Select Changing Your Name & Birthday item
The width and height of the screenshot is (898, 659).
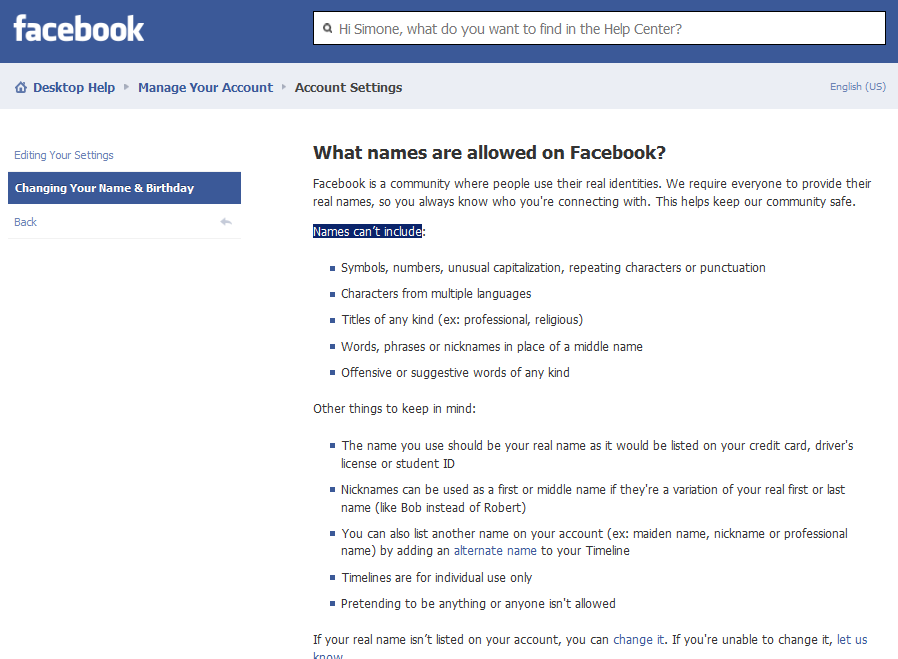click(x=105, y=188)
